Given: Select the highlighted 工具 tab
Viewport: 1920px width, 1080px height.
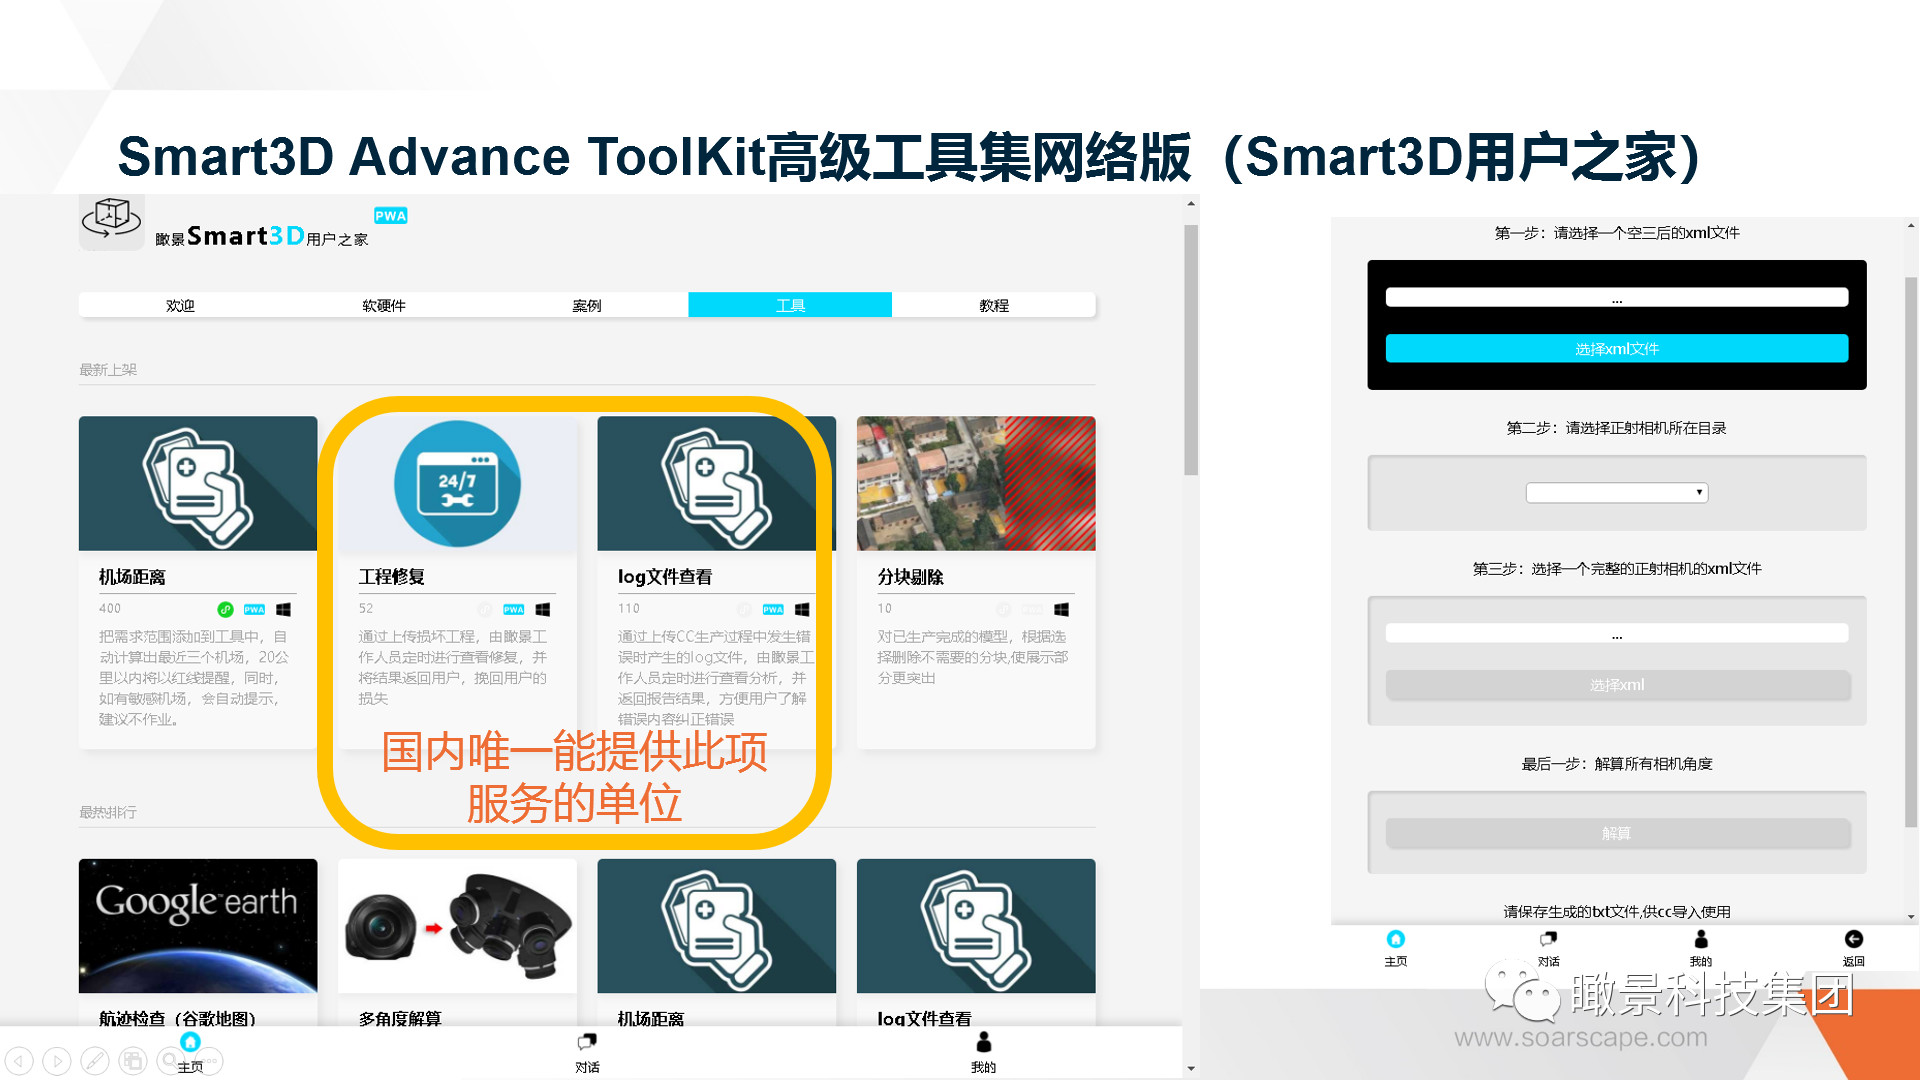Looking at the screenshot, I should [790, 305].
